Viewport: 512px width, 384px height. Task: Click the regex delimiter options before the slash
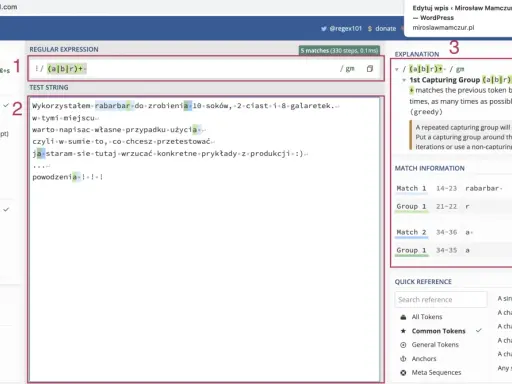point(36,69)
